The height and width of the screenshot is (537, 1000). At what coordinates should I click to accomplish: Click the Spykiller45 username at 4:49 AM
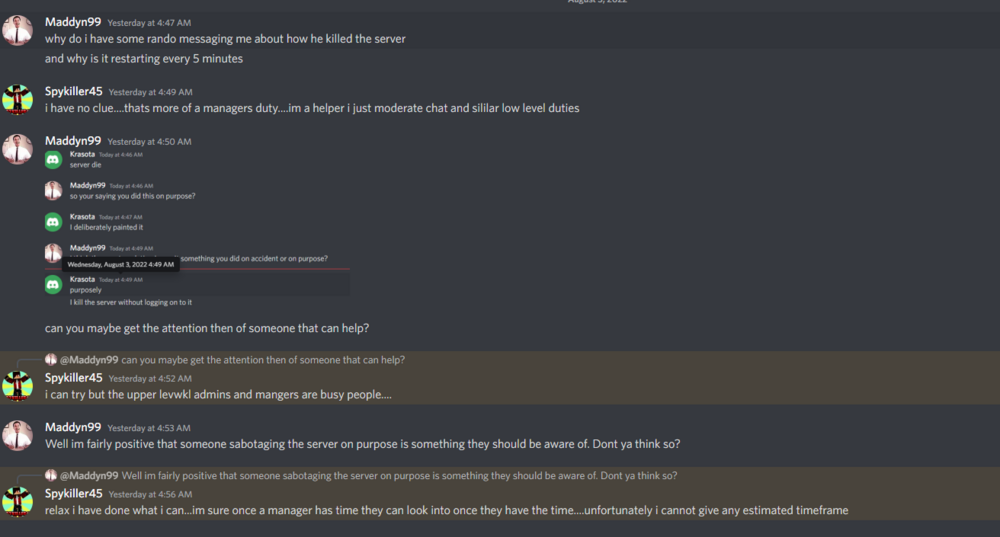tap(74, 92)
